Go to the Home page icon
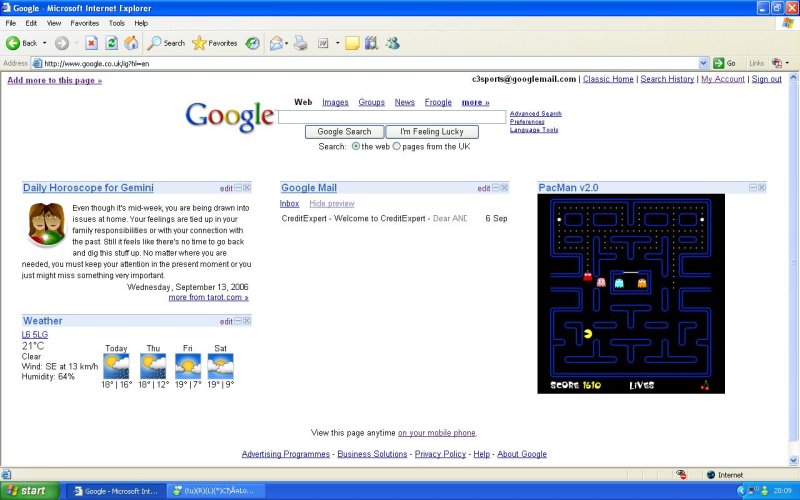The image size is (800, 500). coord(131,43)
